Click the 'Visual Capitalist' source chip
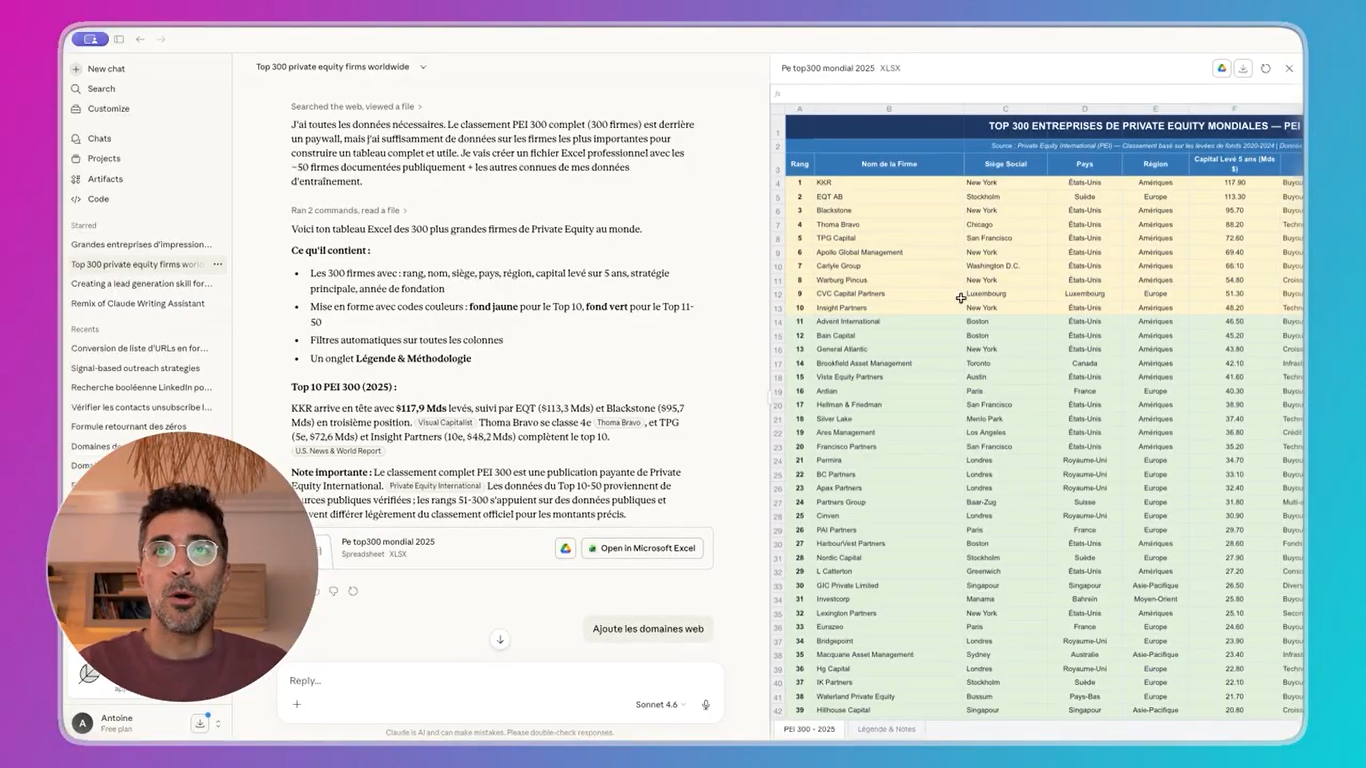Viewport: 1366px width, 768px height. pos(445,423)
